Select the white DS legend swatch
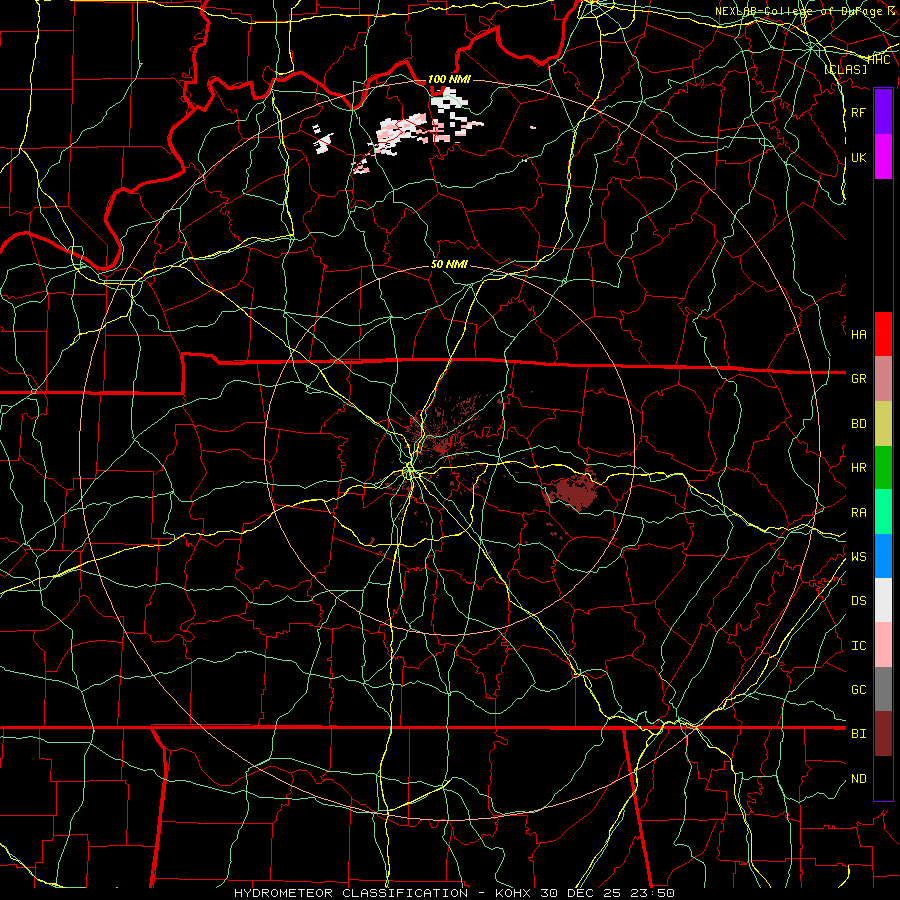 pyautogui.click(x=883, y=600)
